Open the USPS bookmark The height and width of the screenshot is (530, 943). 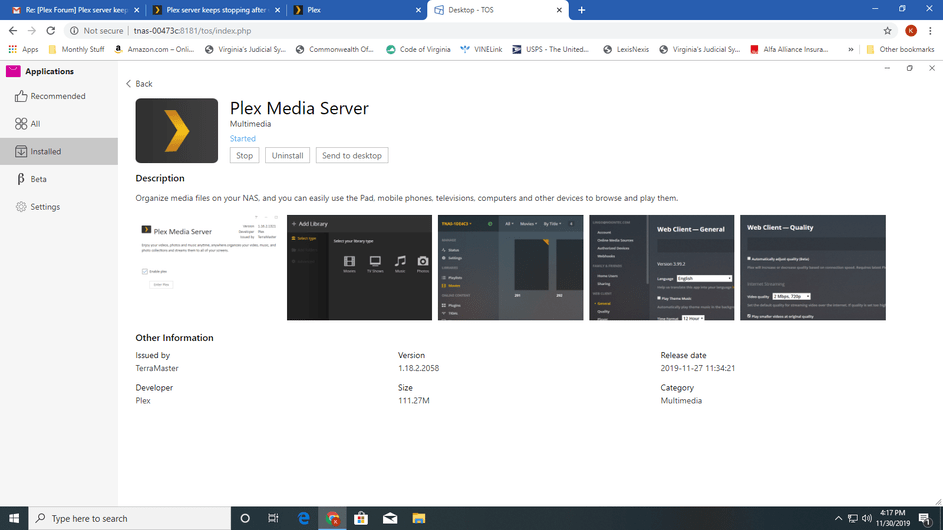point(551,49)
